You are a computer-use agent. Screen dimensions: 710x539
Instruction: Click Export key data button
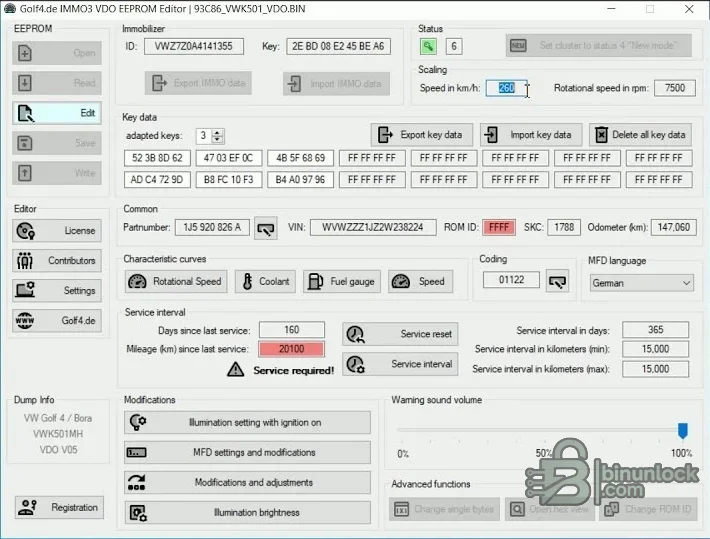coord(422,135)
